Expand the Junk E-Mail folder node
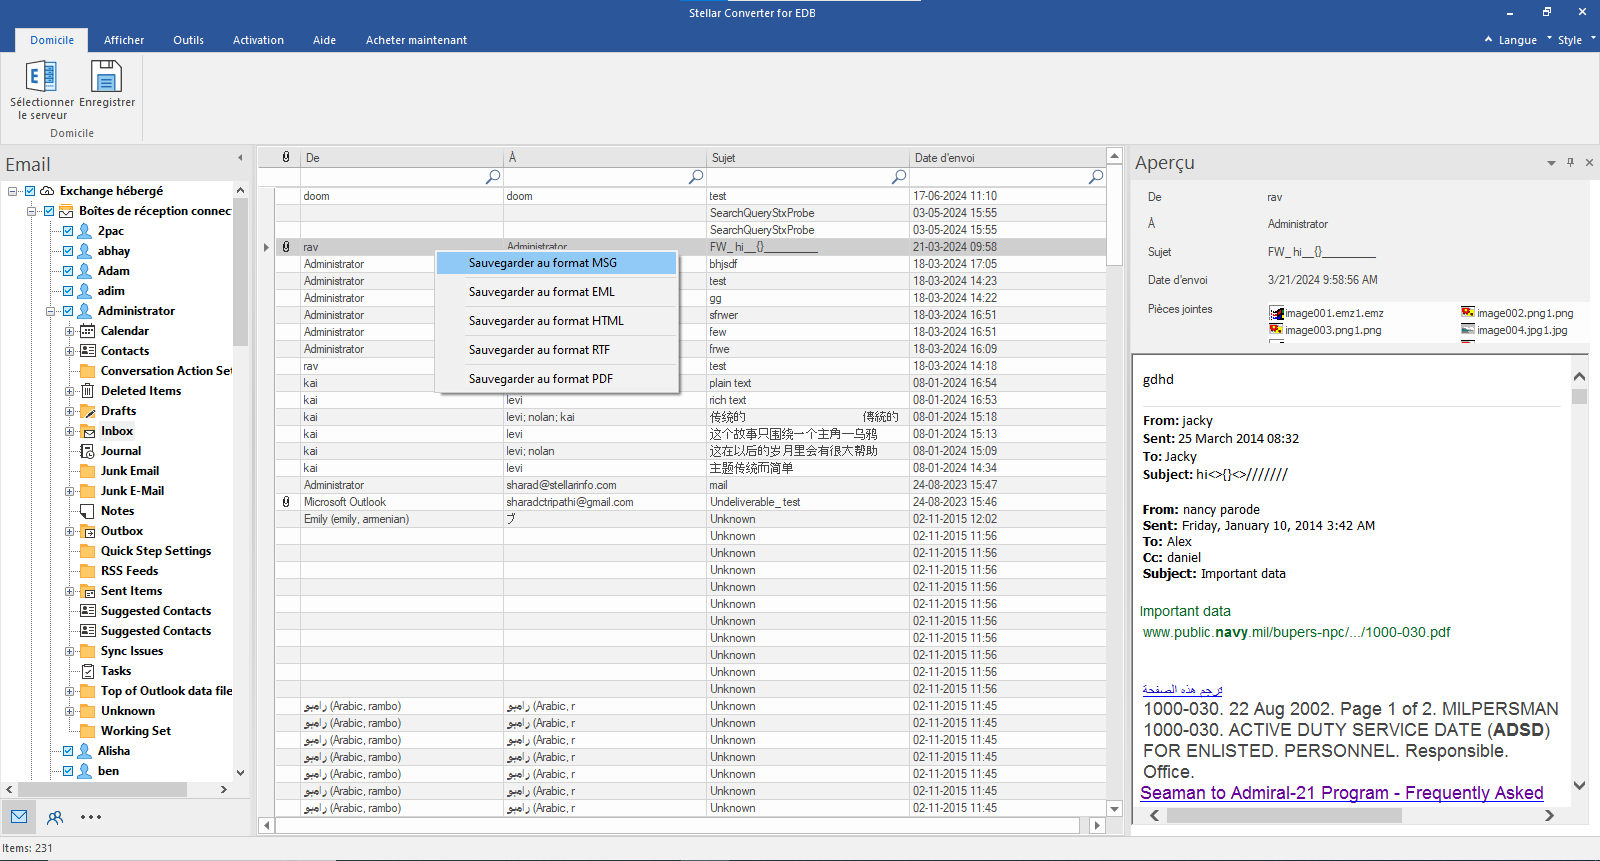The image size is (1600, 861). point(70,491)
